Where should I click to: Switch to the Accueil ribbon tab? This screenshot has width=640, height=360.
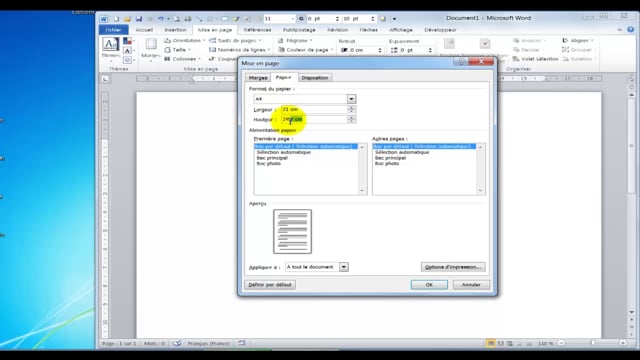[144, 30]
